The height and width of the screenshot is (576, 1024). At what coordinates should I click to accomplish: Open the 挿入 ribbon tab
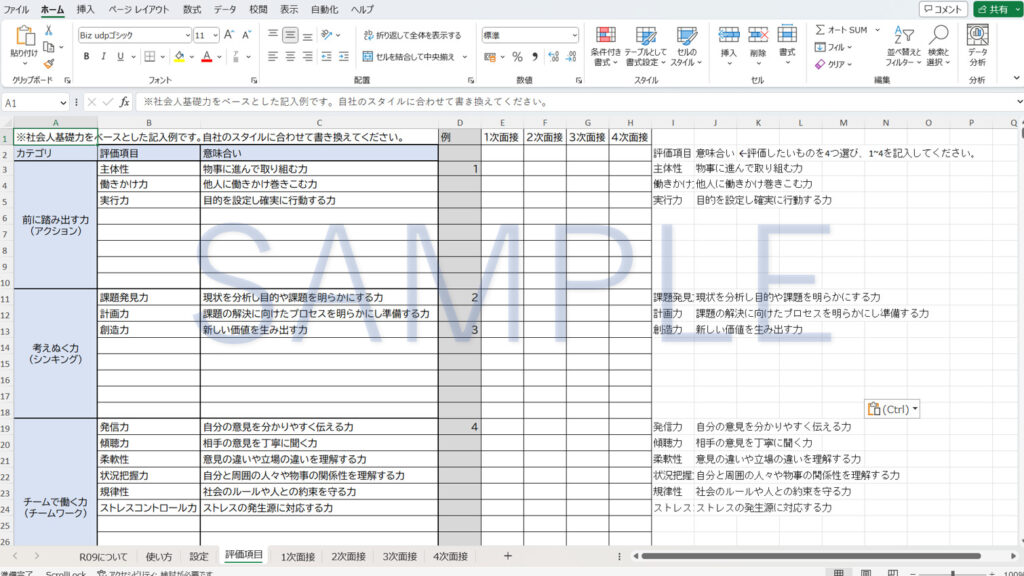86,9
